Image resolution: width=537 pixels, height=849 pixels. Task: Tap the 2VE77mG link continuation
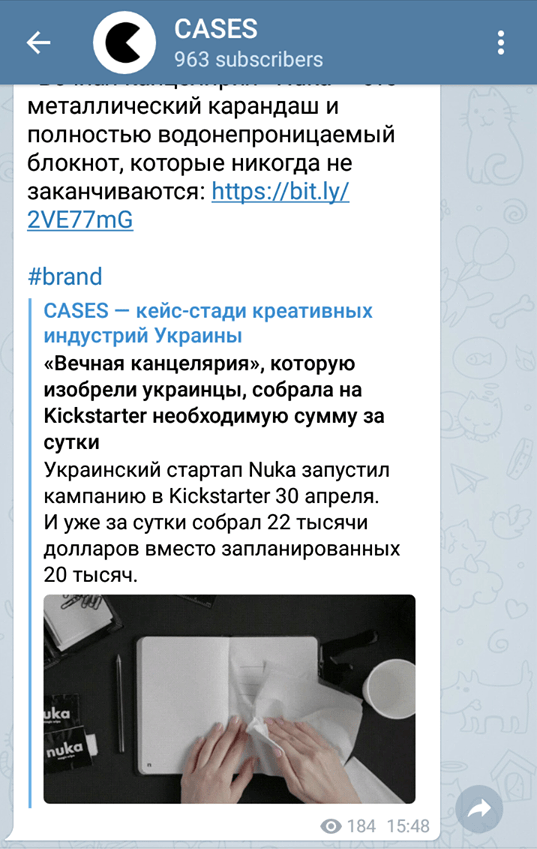point(80,219)
